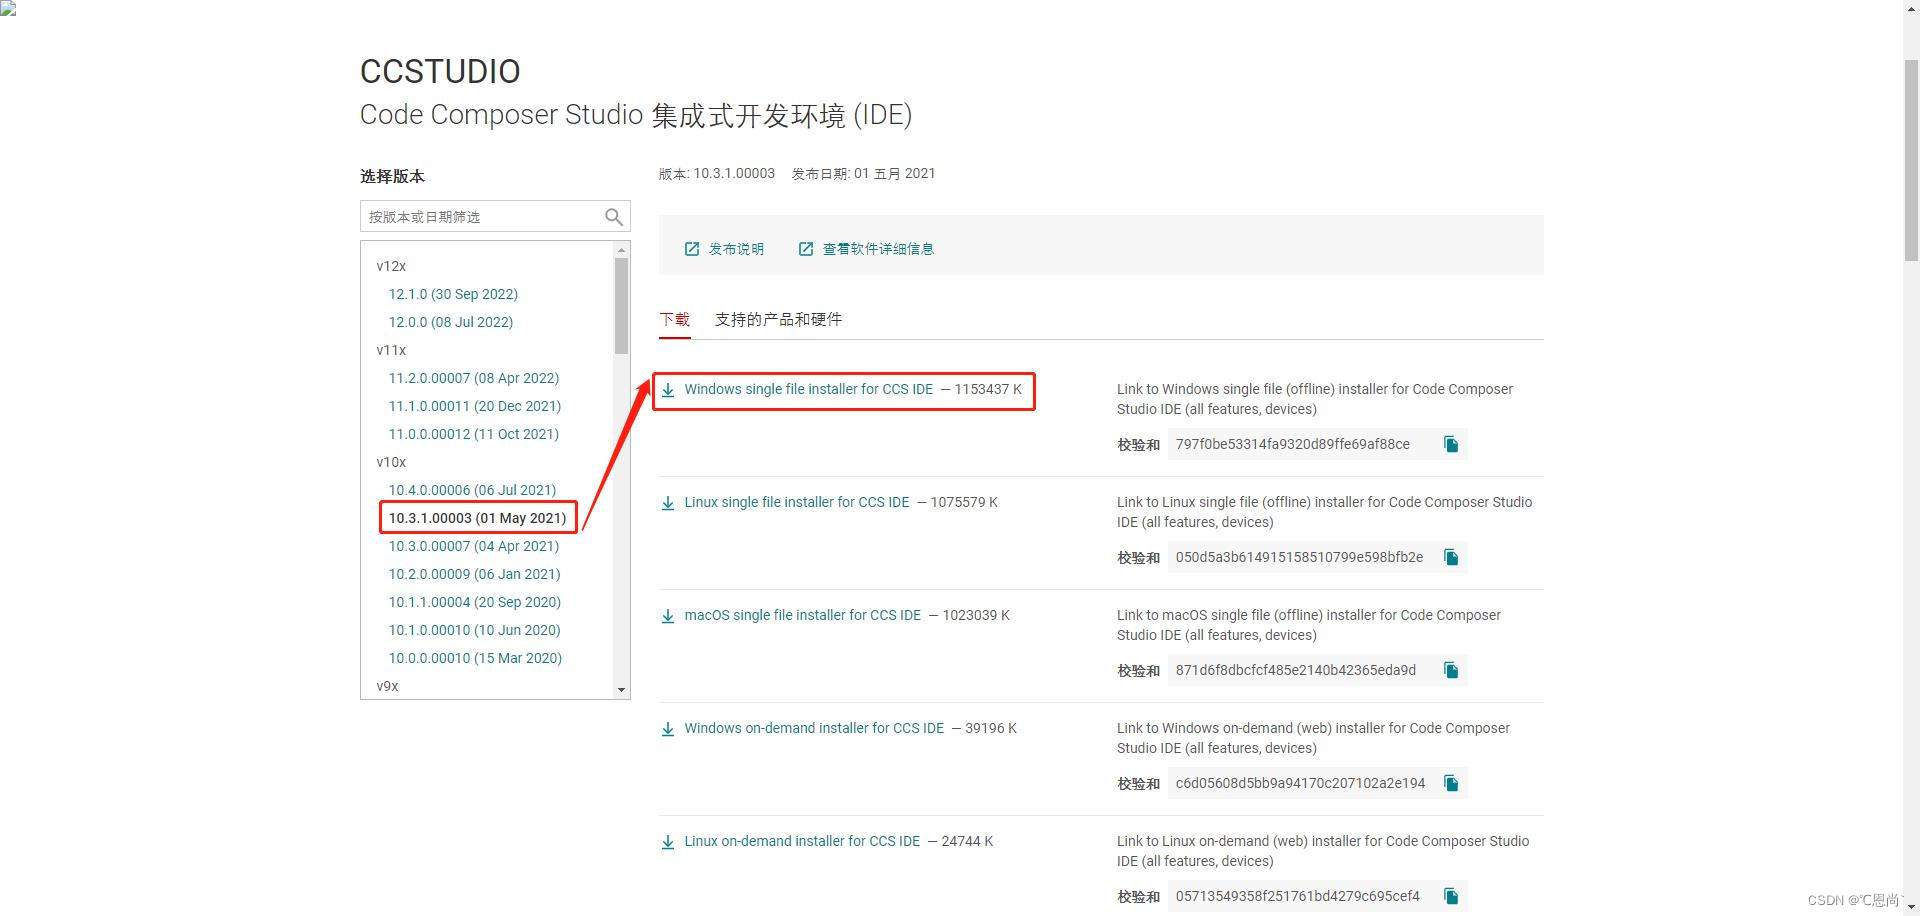
Task: Download Linux on-demand installer for CCS IDE
Action: (x=802, y=842)
